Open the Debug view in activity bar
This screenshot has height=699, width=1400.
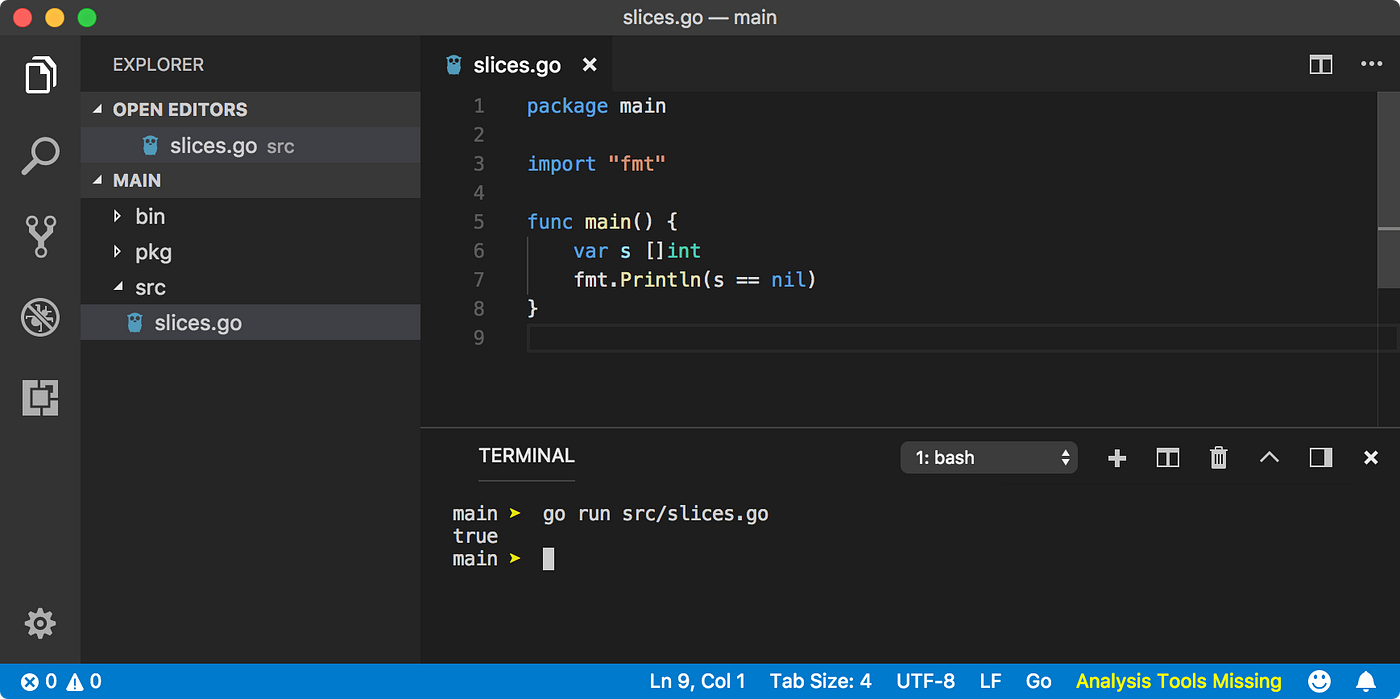tap(40, 318)
